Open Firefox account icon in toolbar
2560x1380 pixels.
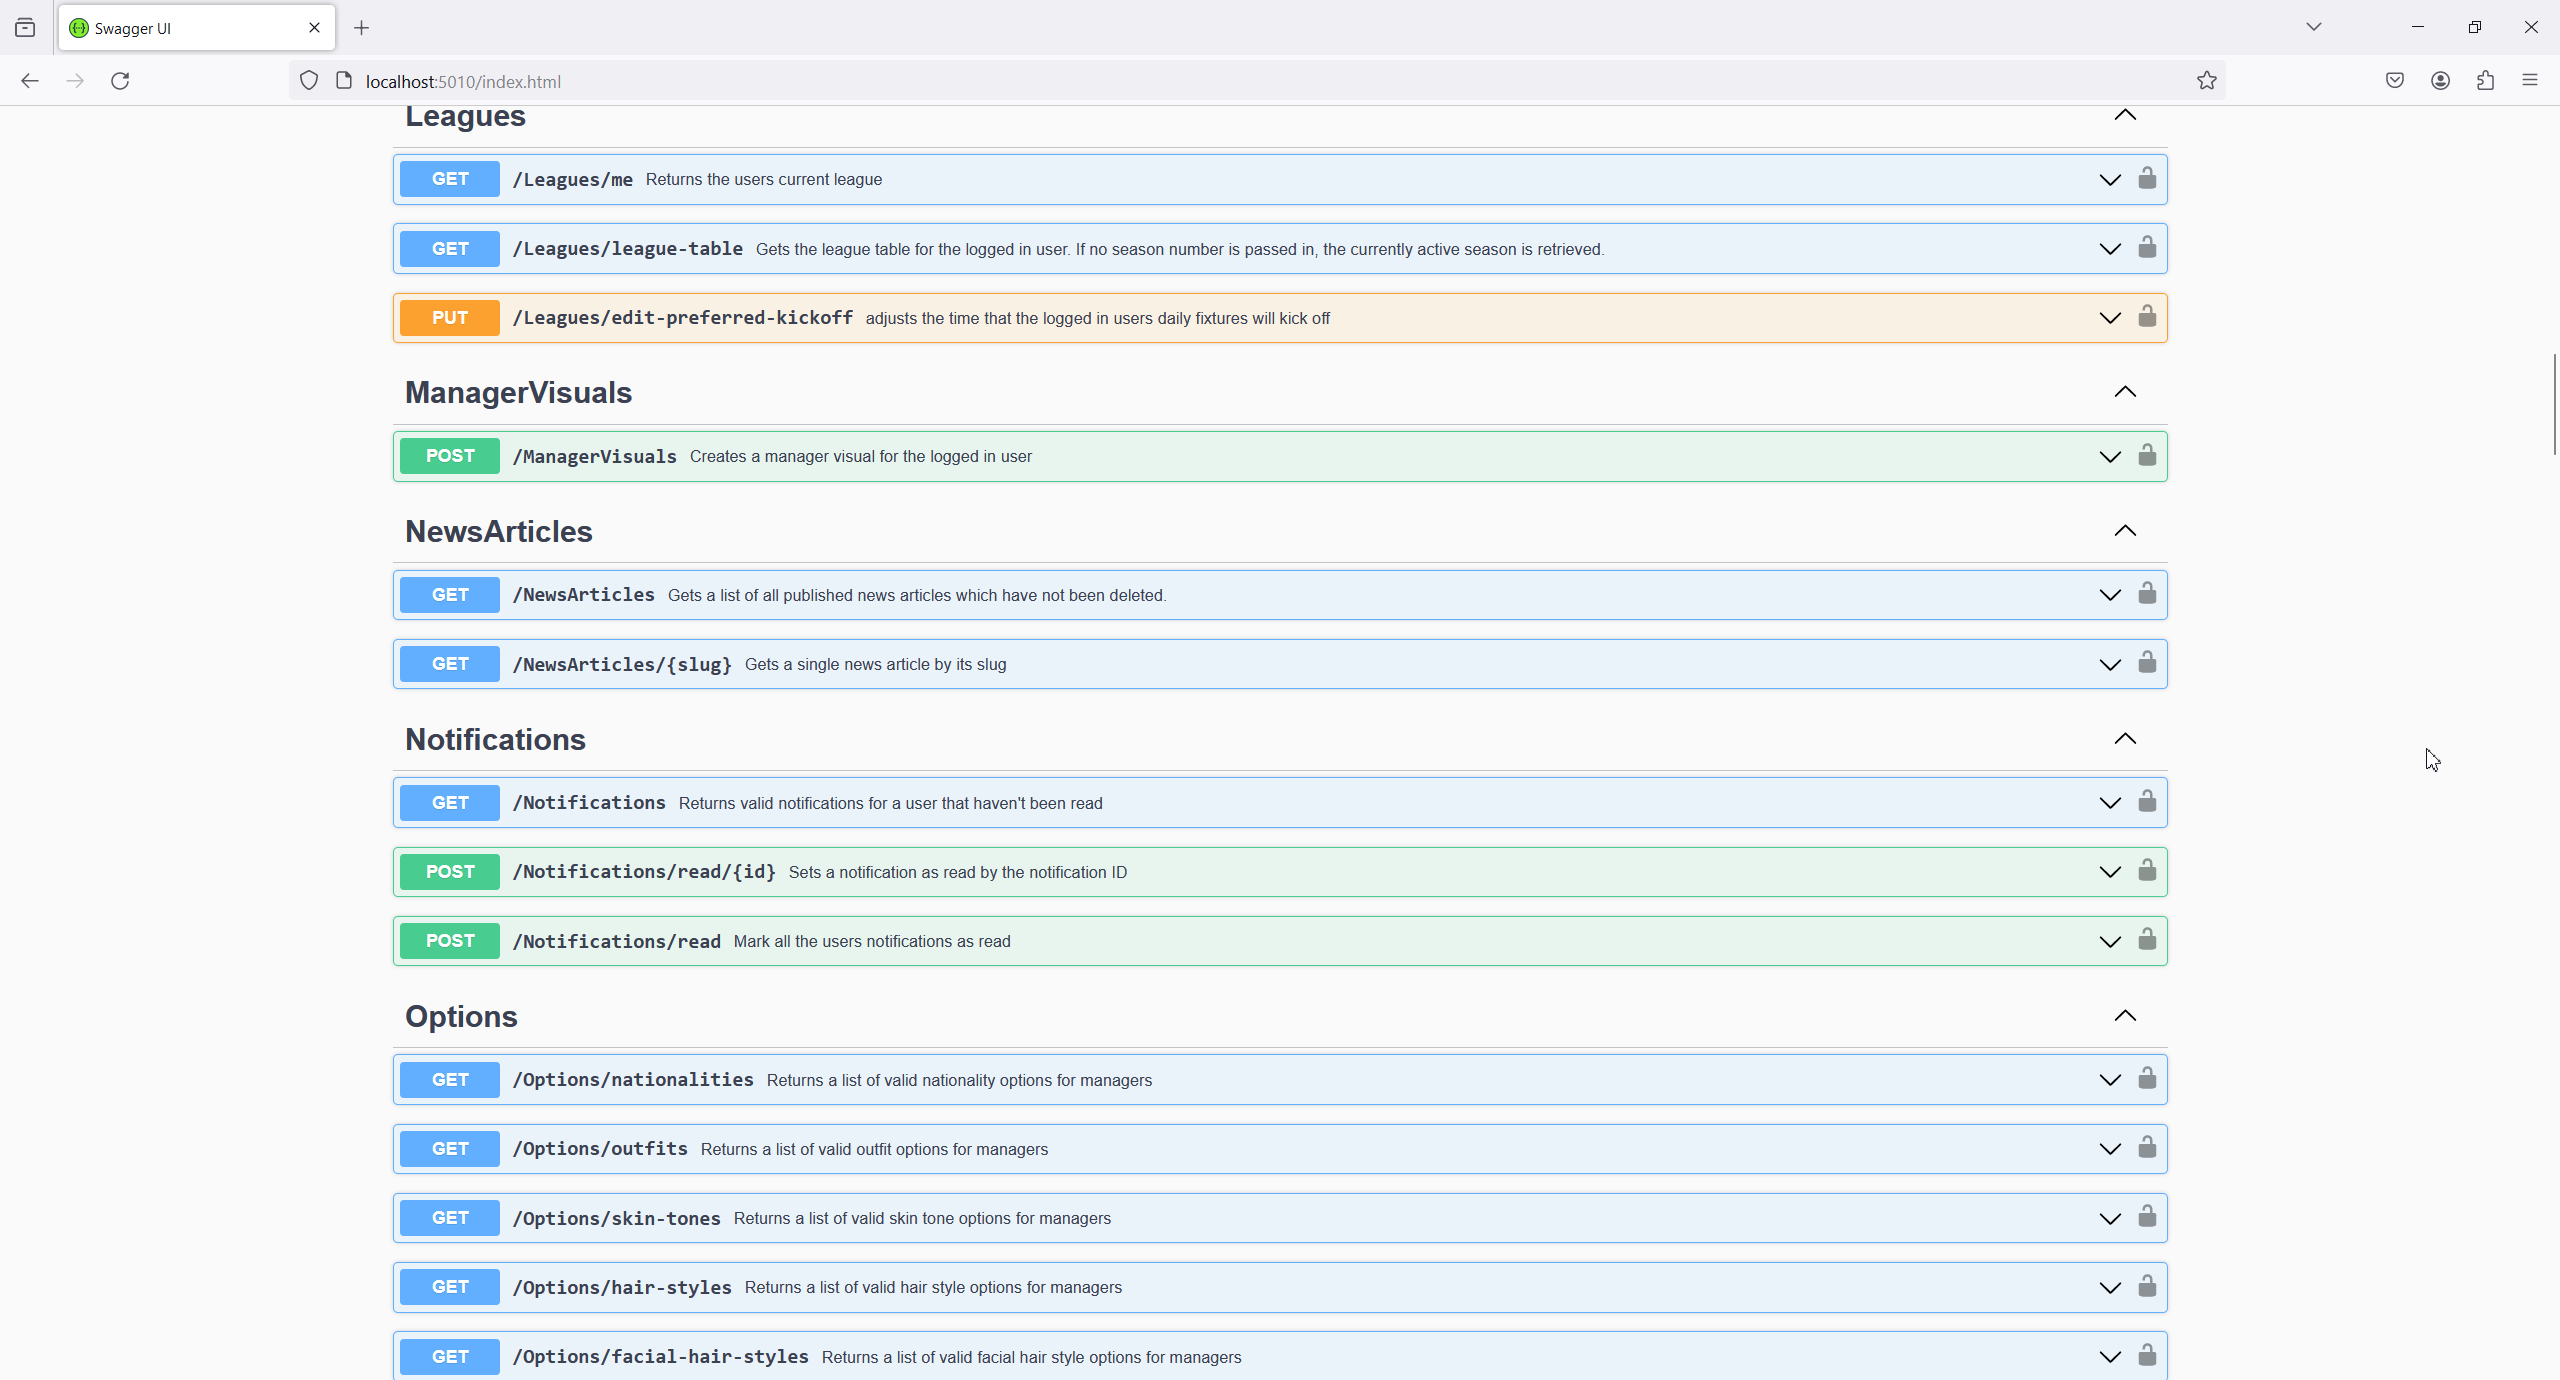2440,81
